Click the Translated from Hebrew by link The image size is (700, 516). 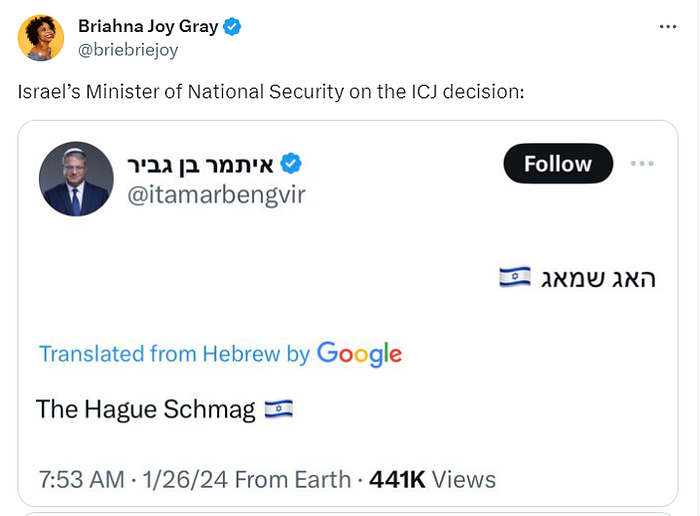click(175, 354)
